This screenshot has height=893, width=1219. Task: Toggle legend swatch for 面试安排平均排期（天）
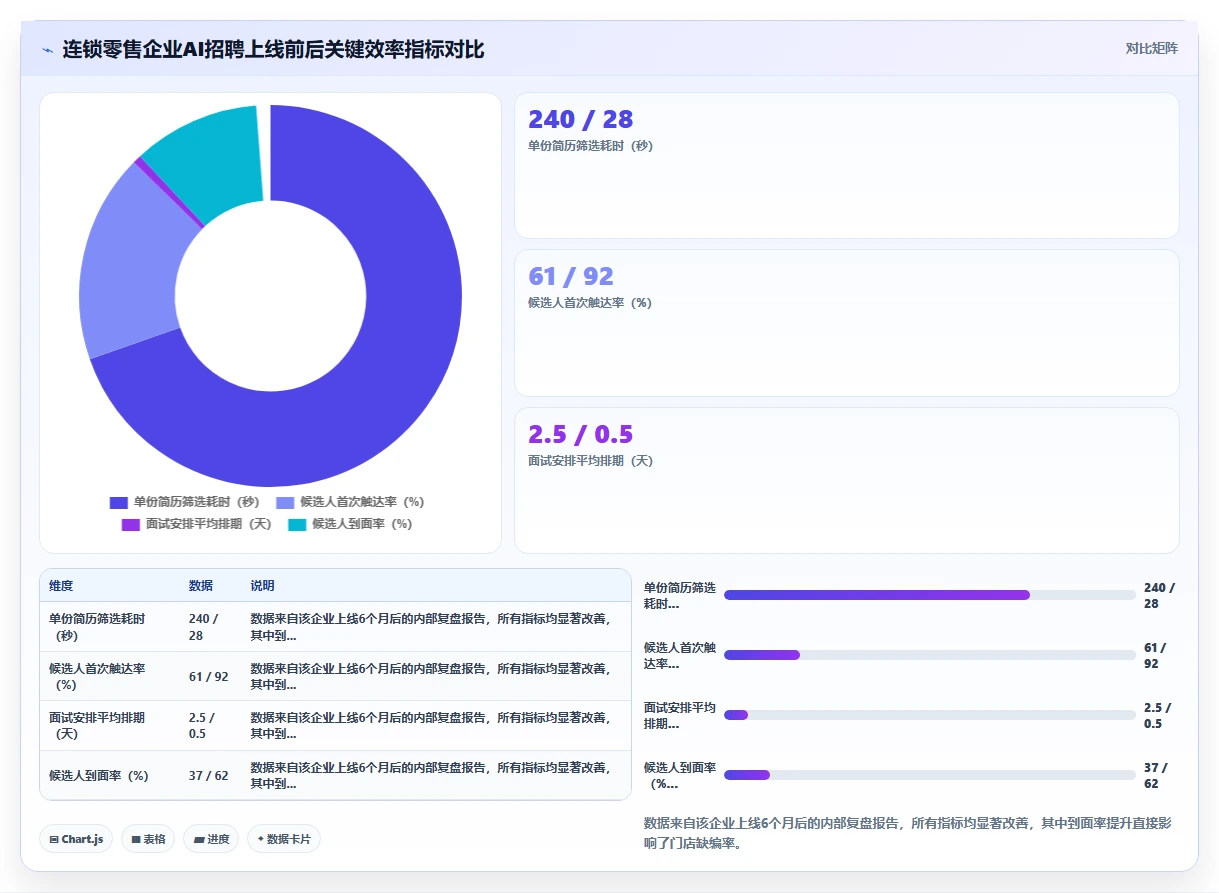tap(130, 524)
